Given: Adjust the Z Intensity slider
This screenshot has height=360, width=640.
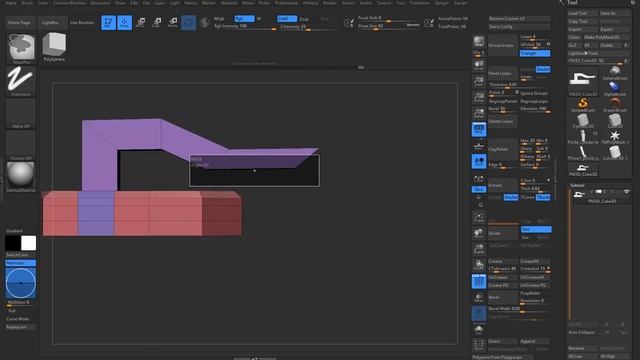Looking at the screenshot, I should click(x=309, y=27).
